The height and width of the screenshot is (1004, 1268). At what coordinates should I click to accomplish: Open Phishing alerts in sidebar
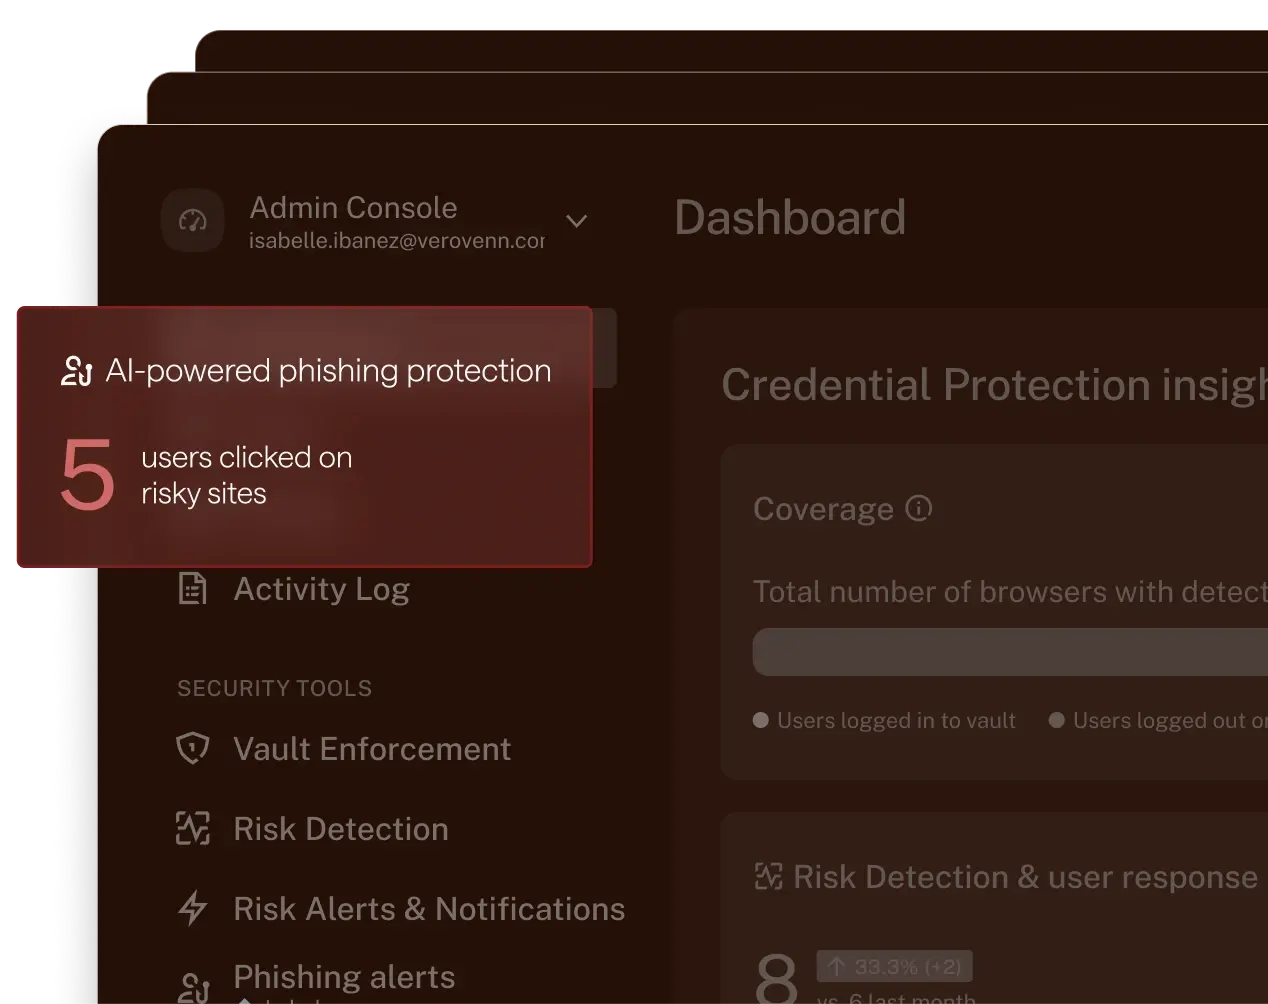pyautogui.click(x=344, y=977)
